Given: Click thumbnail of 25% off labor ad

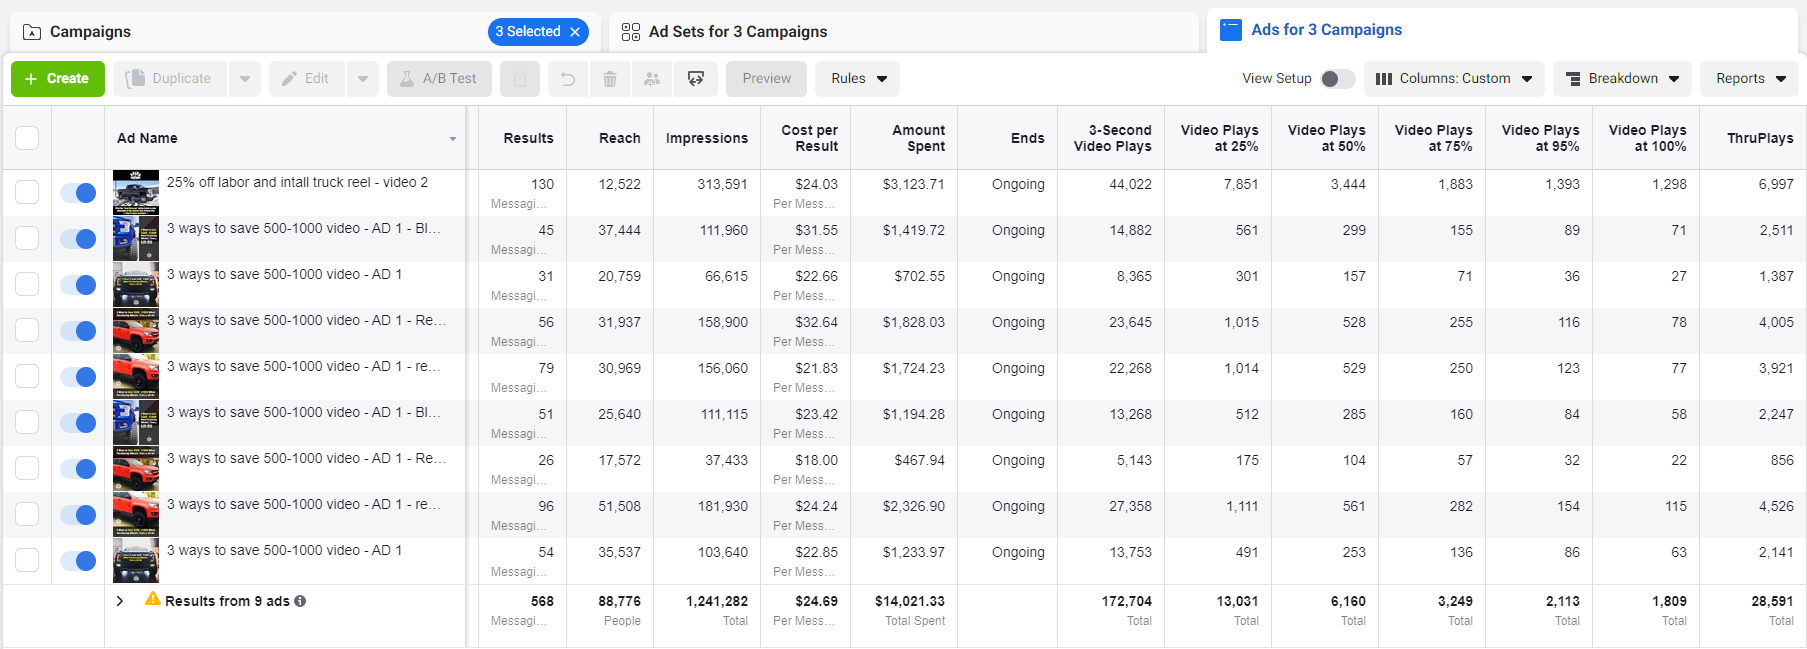Looking at the screenshot, I should 136,192.
